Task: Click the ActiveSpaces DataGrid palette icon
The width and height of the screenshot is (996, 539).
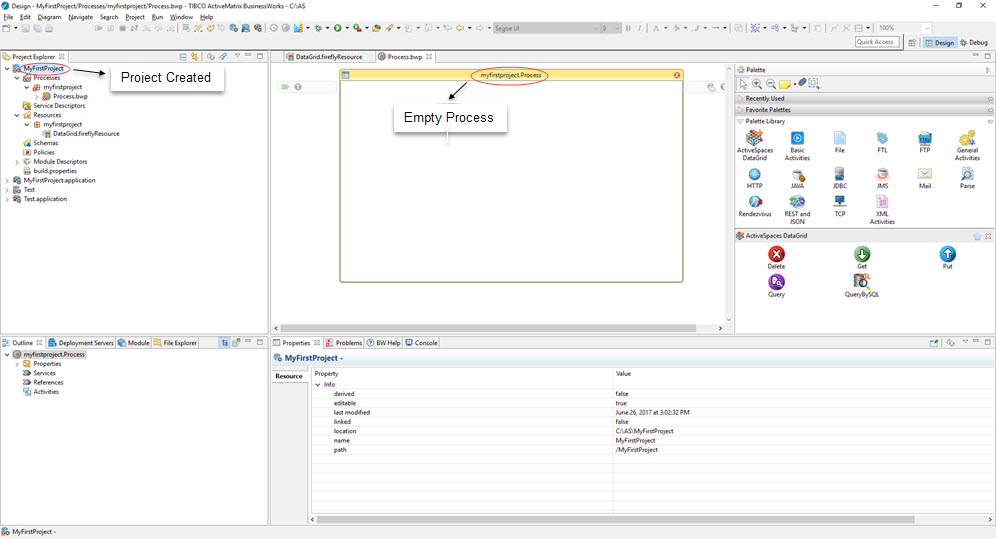Action: click(754, 139)
